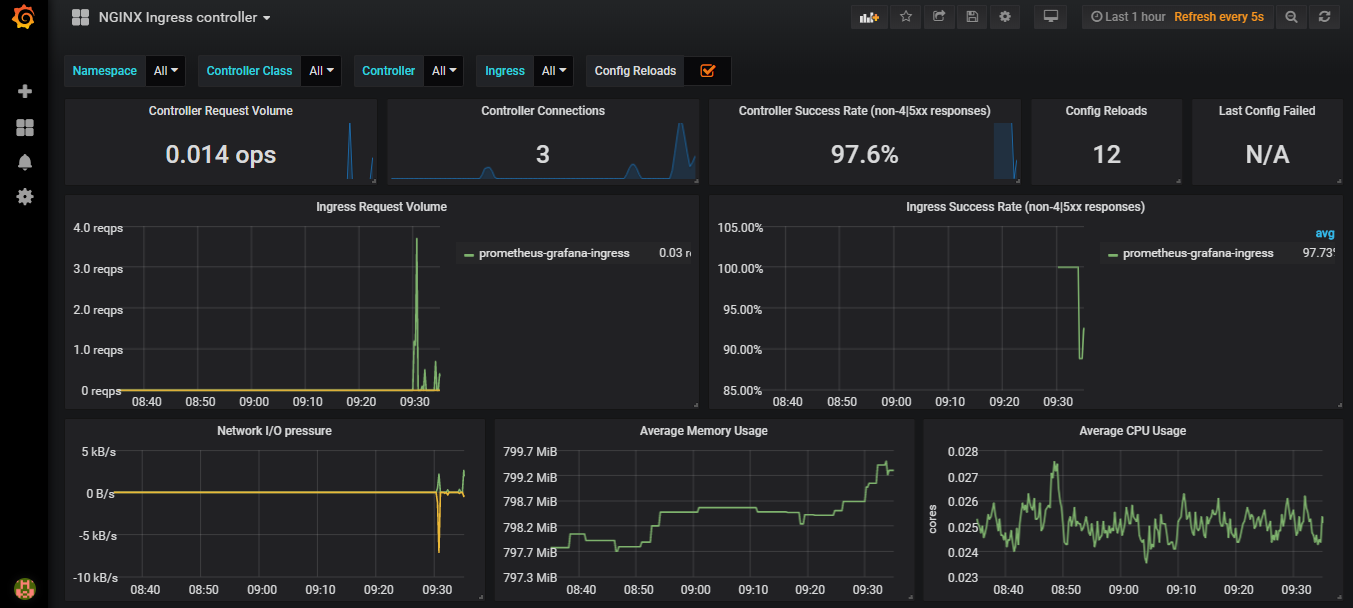Open the Dashboards grid icon in sidebar

point(25,127)
